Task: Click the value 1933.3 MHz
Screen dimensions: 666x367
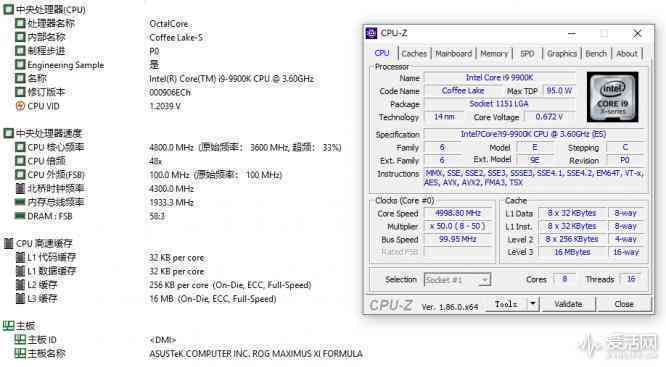Action: click(172, 202)
